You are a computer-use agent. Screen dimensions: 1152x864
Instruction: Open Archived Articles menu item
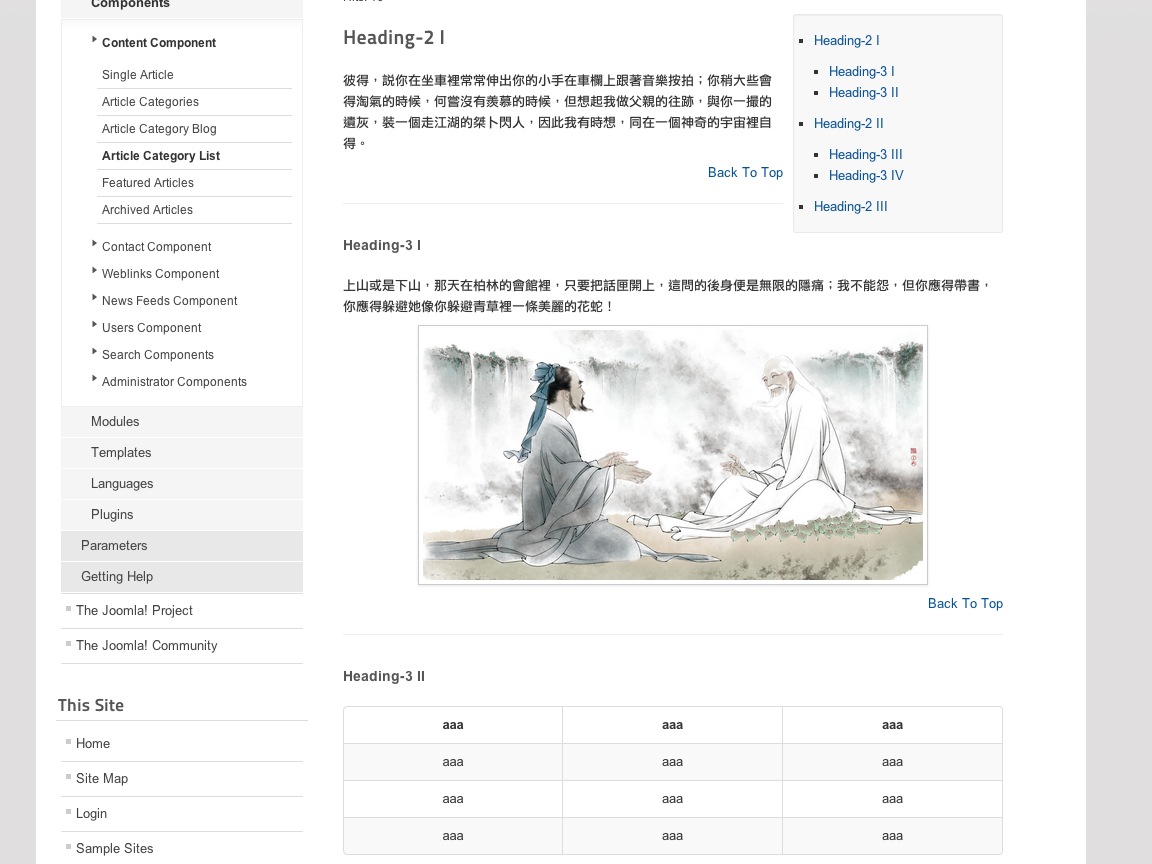(x=147, y=210)
